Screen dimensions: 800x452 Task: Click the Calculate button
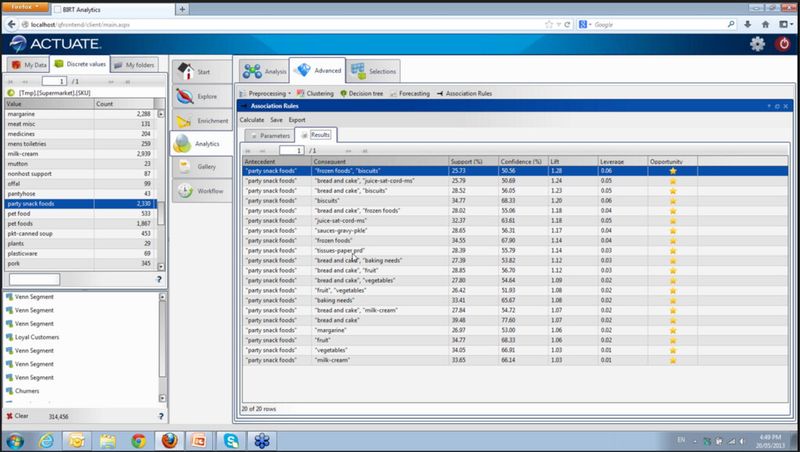click(x=252, y=120)
